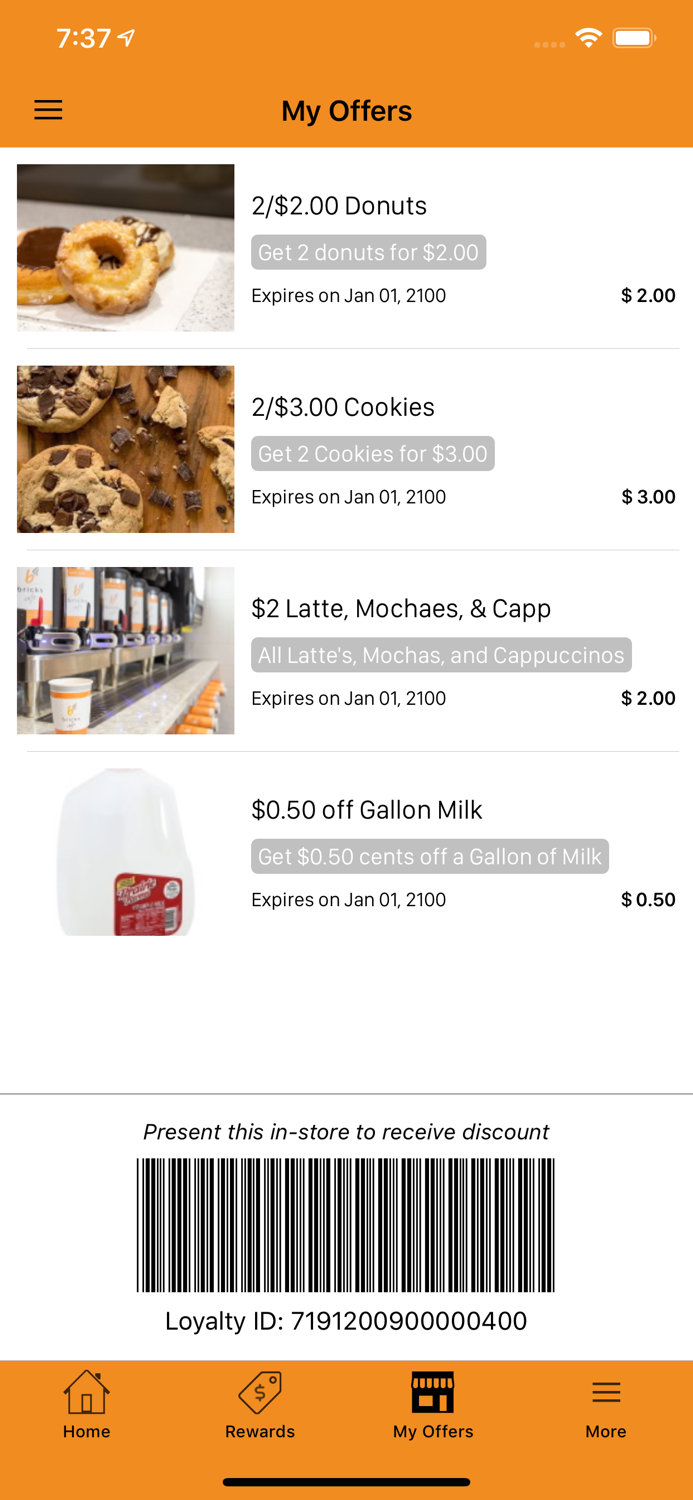Tap the loyalty barcode
This screenshot has width=693, height=1500.
tap(346, 1224)
